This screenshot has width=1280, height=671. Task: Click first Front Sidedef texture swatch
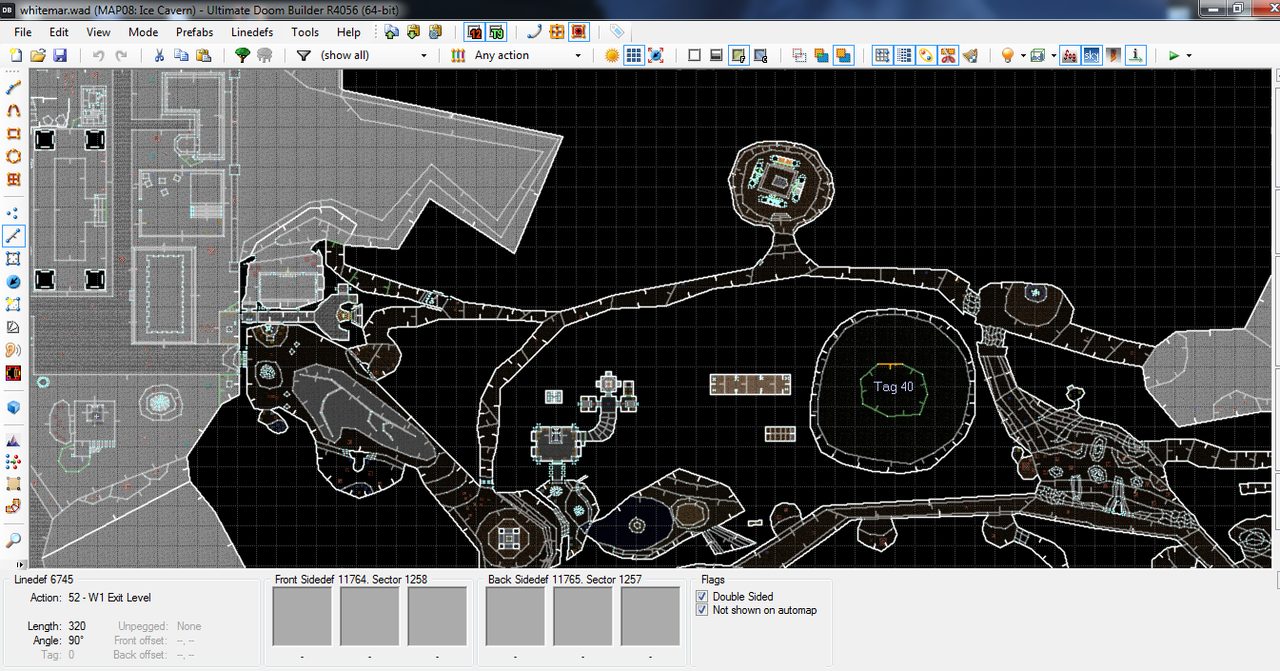pyautogui.click(x=302, y=616)
